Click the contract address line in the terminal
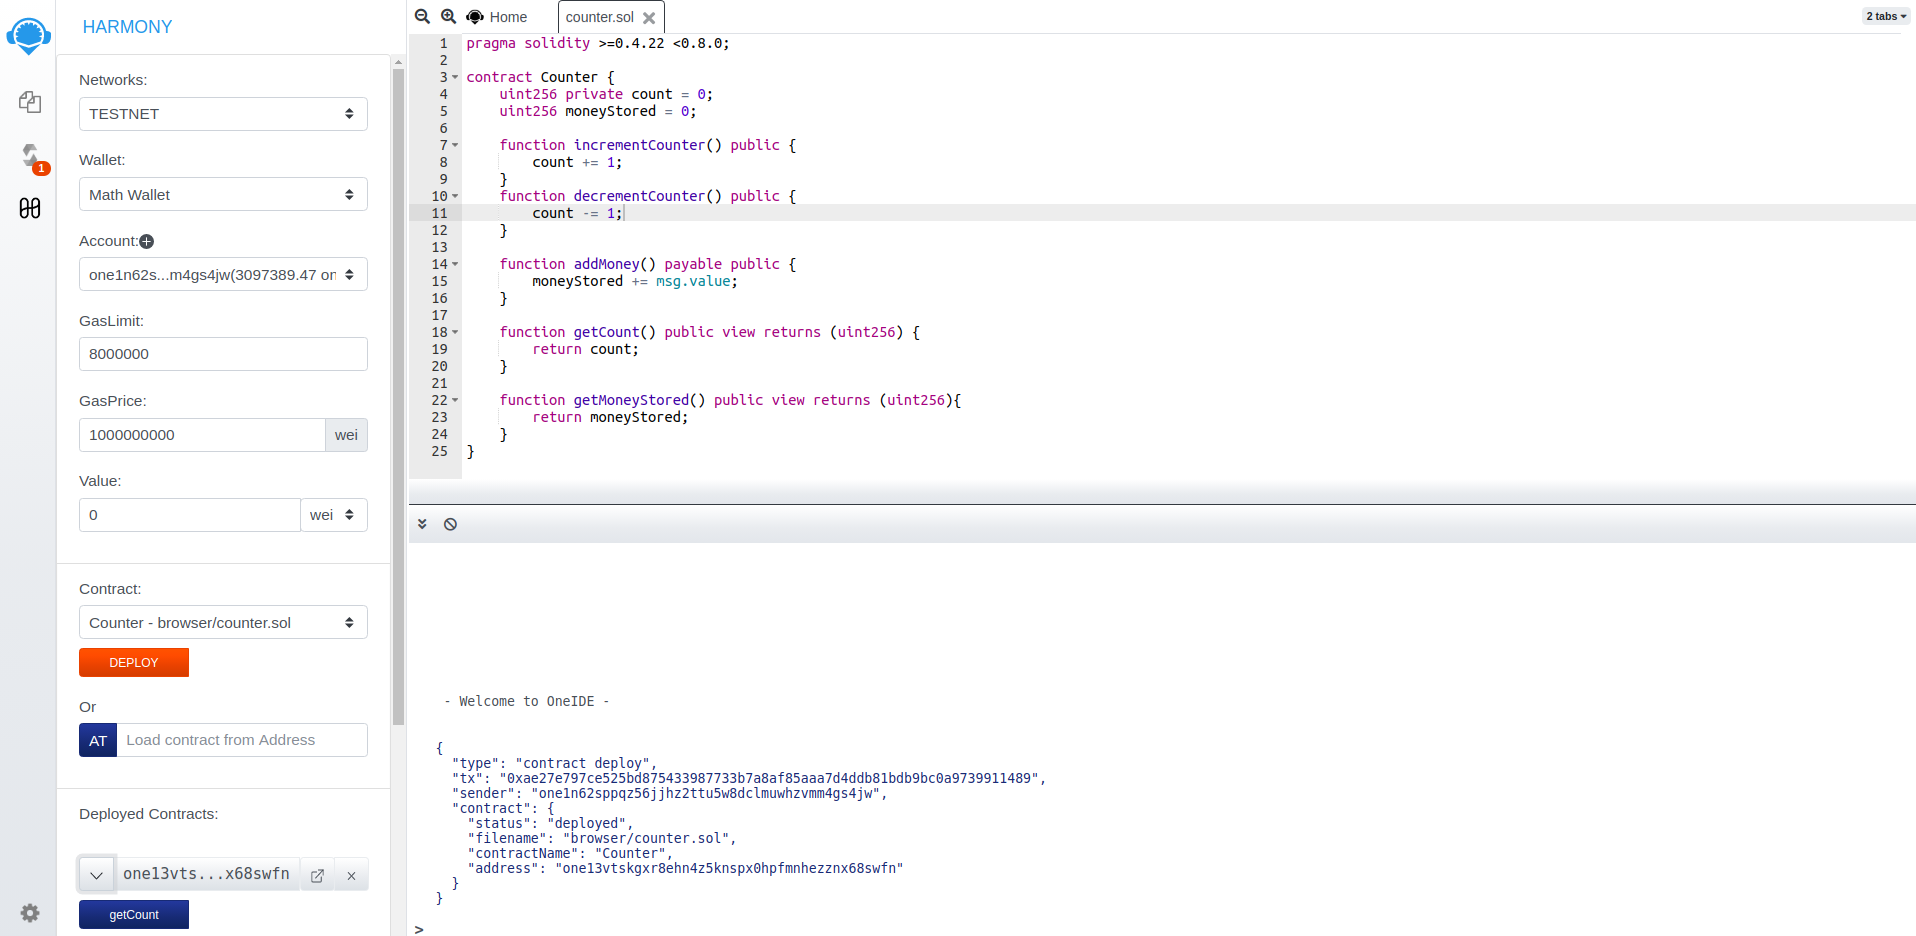This screenshot has width=1916, height=936. pyautogui.click(x=684, y=868)
